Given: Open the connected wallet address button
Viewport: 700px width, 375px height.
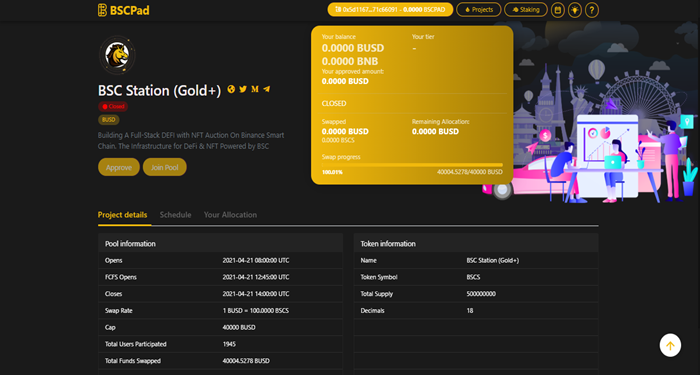Looking at the screenshot, I should coord(390,9).
